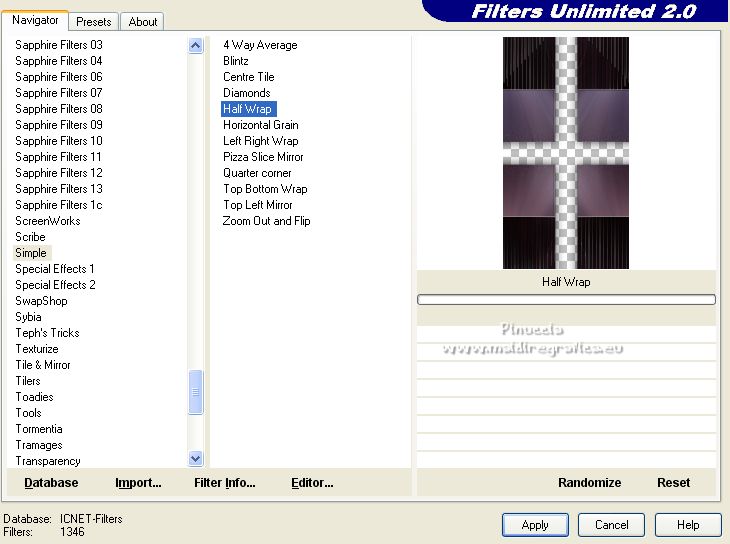Viewport: 730px width, 544px height.
Task: Select the Zoom Out and Flip filter
Action: (266, 221)
